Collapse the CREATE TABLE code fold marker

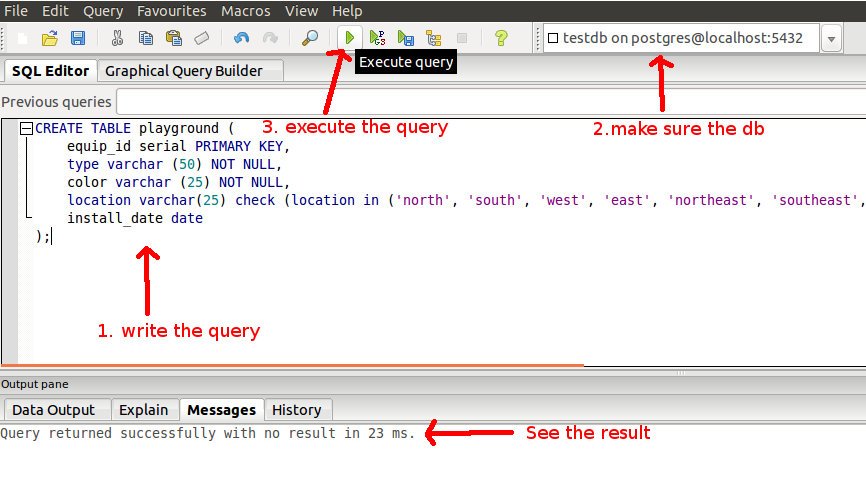tap(26, 129)
